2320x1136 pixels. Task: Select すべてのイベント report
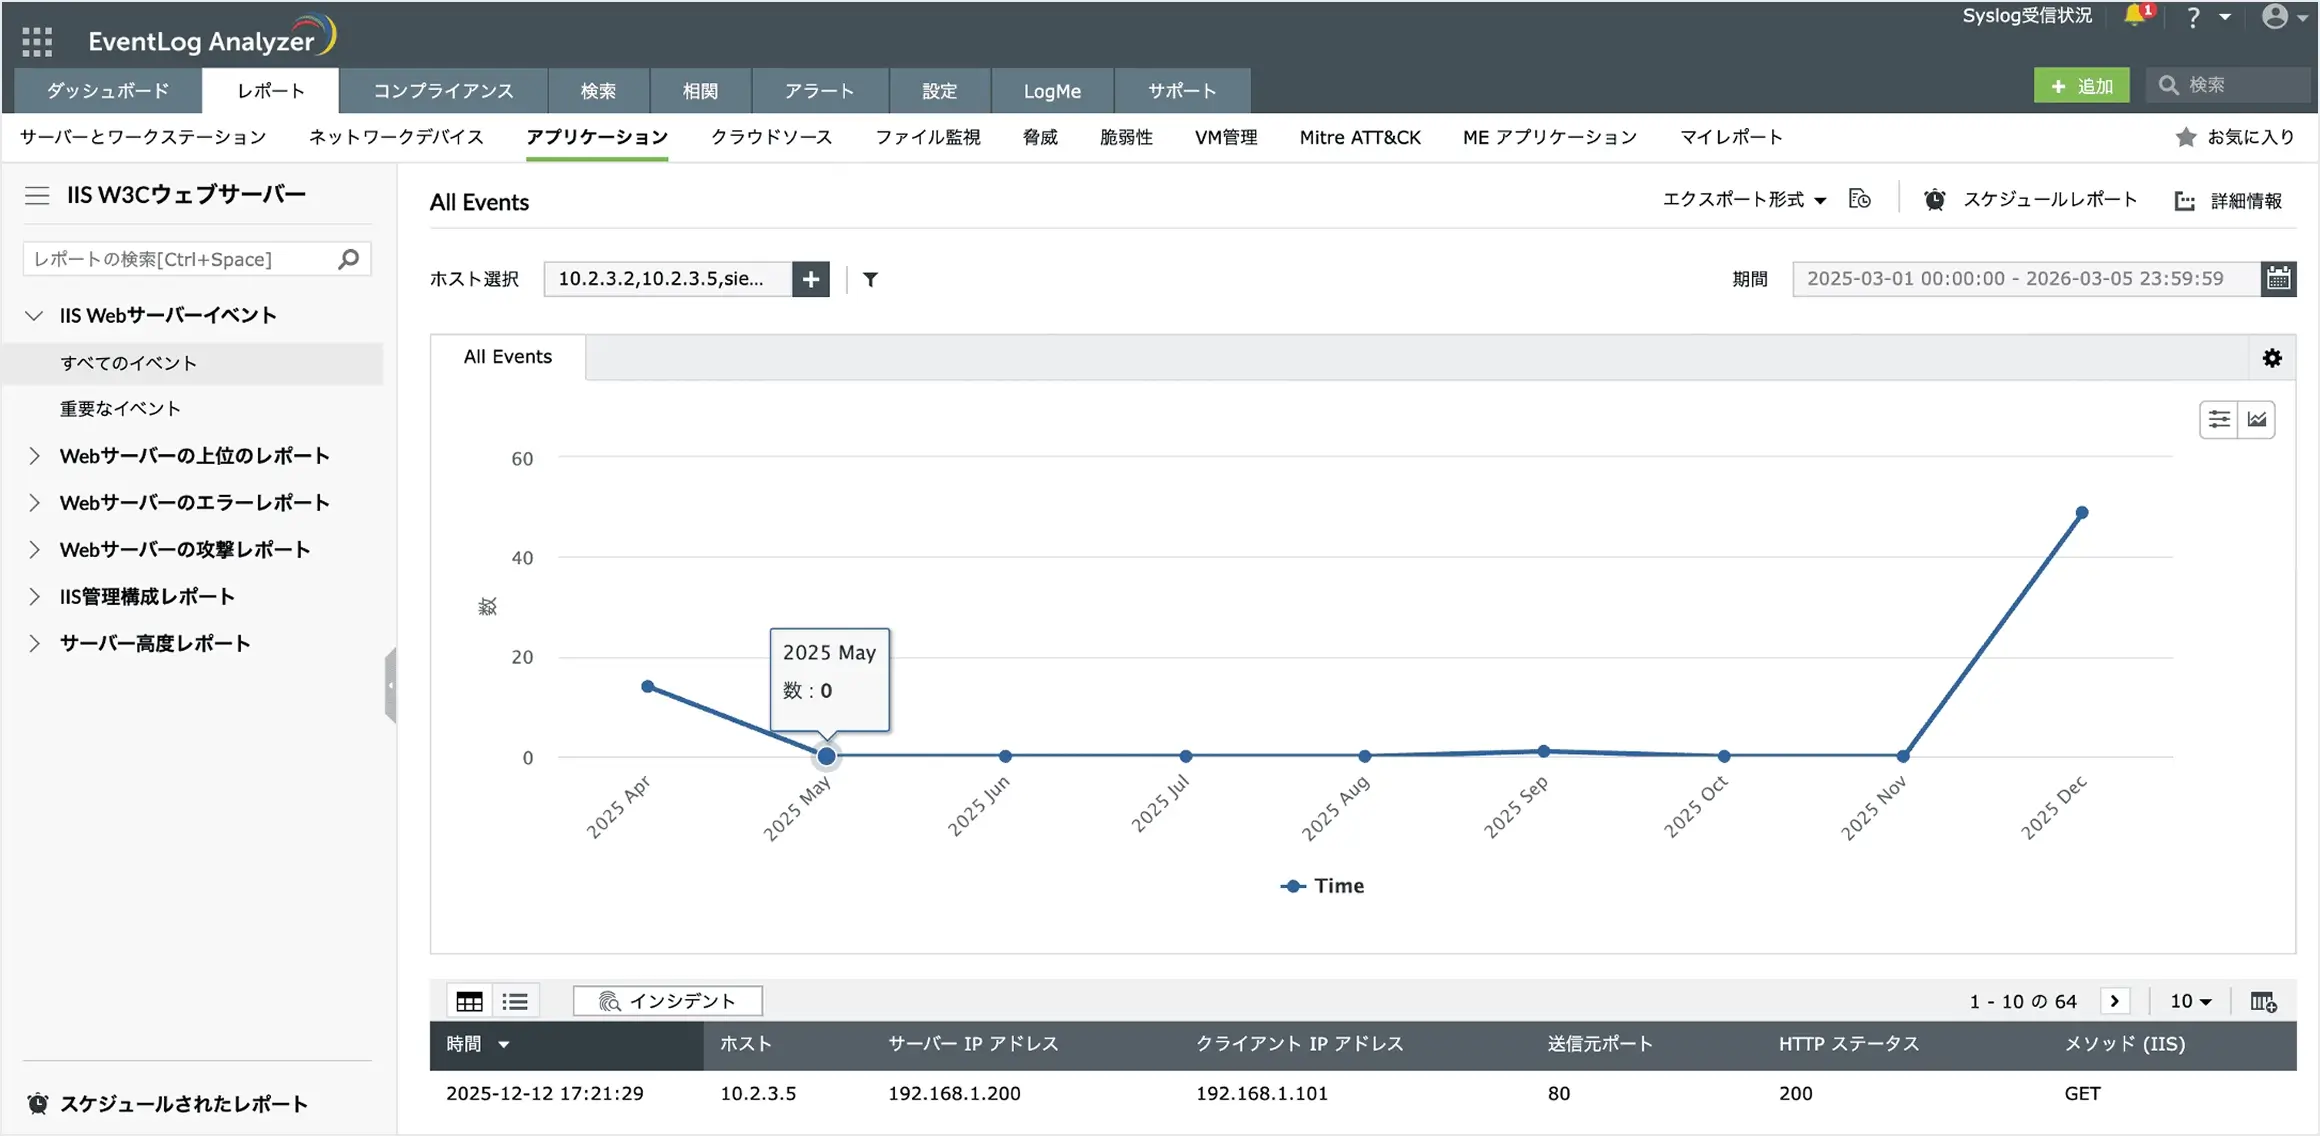(193, 363)
